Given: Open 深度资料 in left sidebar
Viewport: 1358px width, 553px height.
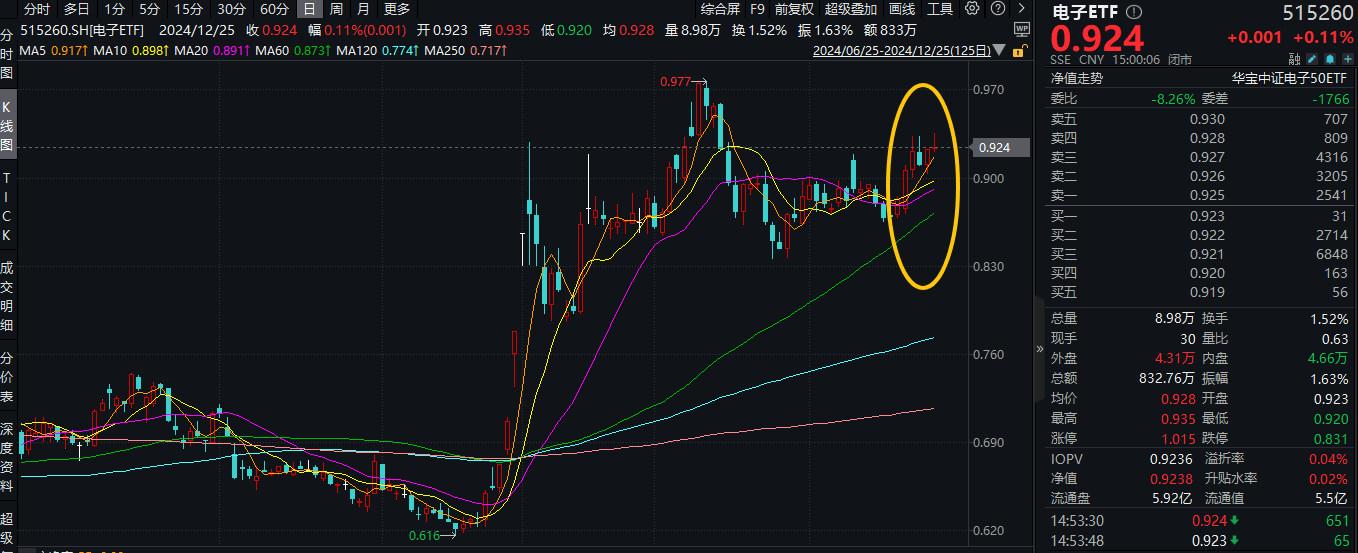Looking at the screenshot, I should [8, 457].
